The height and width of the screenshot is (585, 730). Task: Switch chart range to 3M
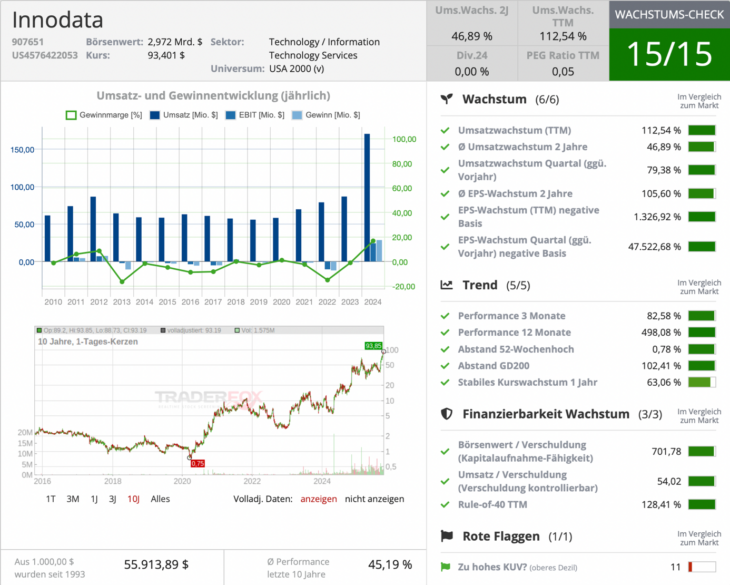coord(73,498)
